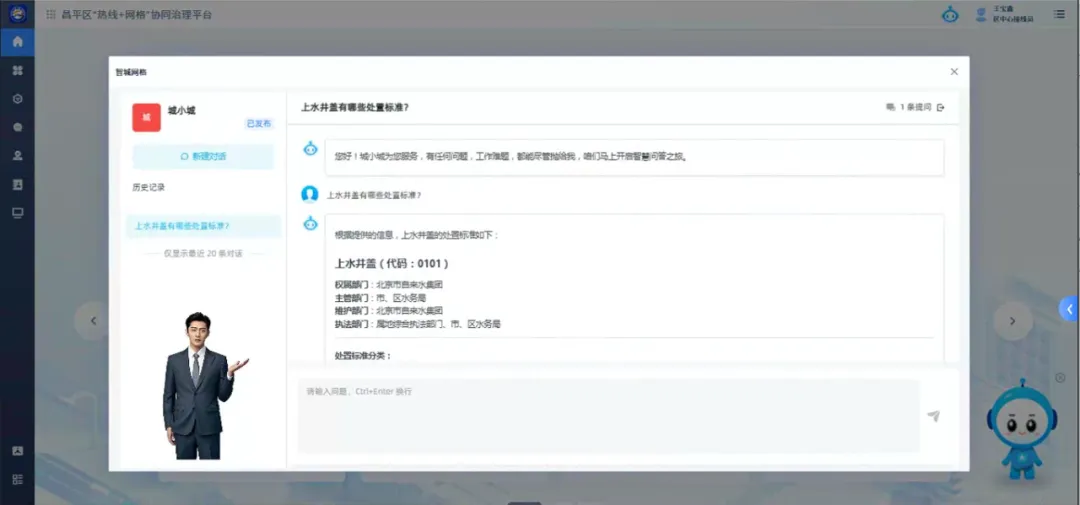Click the home icon in left sidebar

coord(17,42)
